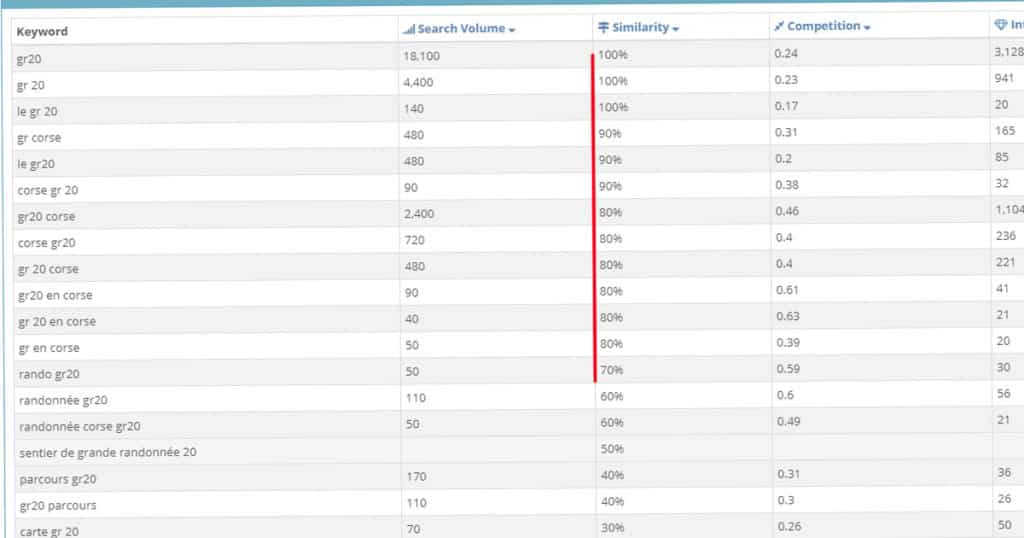Open the Search Volume sort arrow

[512, 30]
